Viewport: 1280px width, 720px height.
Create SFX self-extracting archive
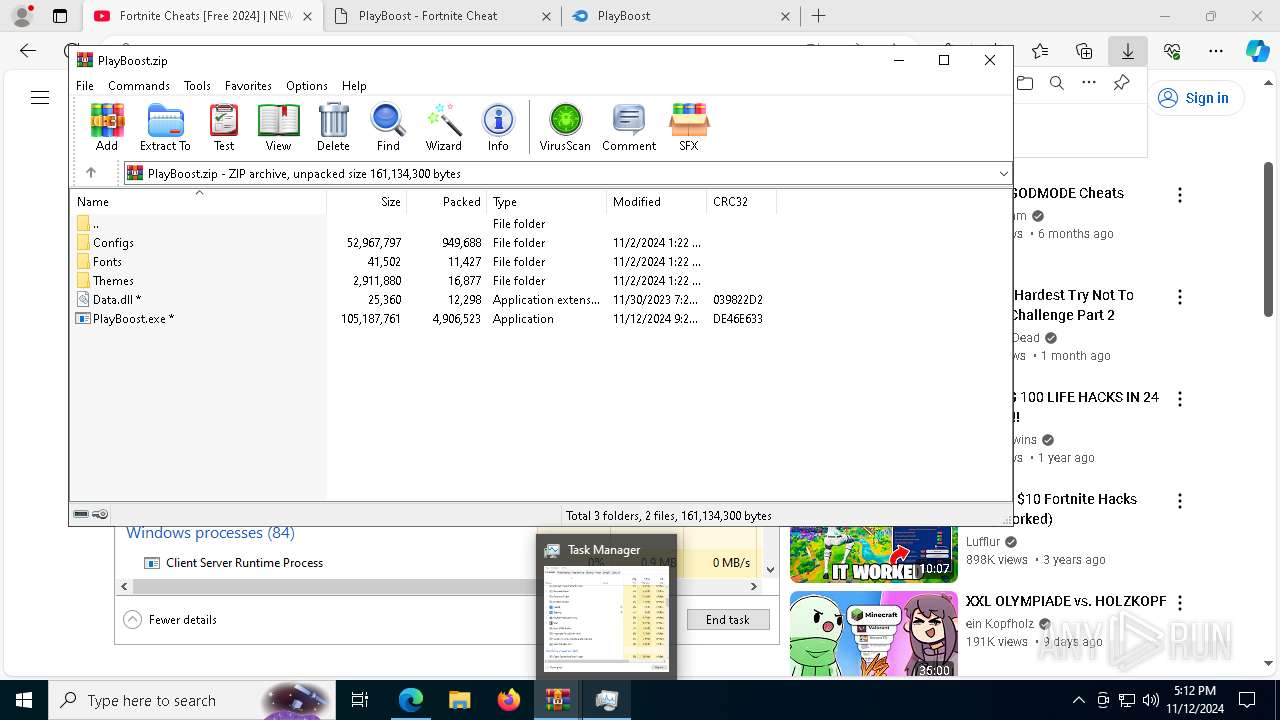pos(689,127)
